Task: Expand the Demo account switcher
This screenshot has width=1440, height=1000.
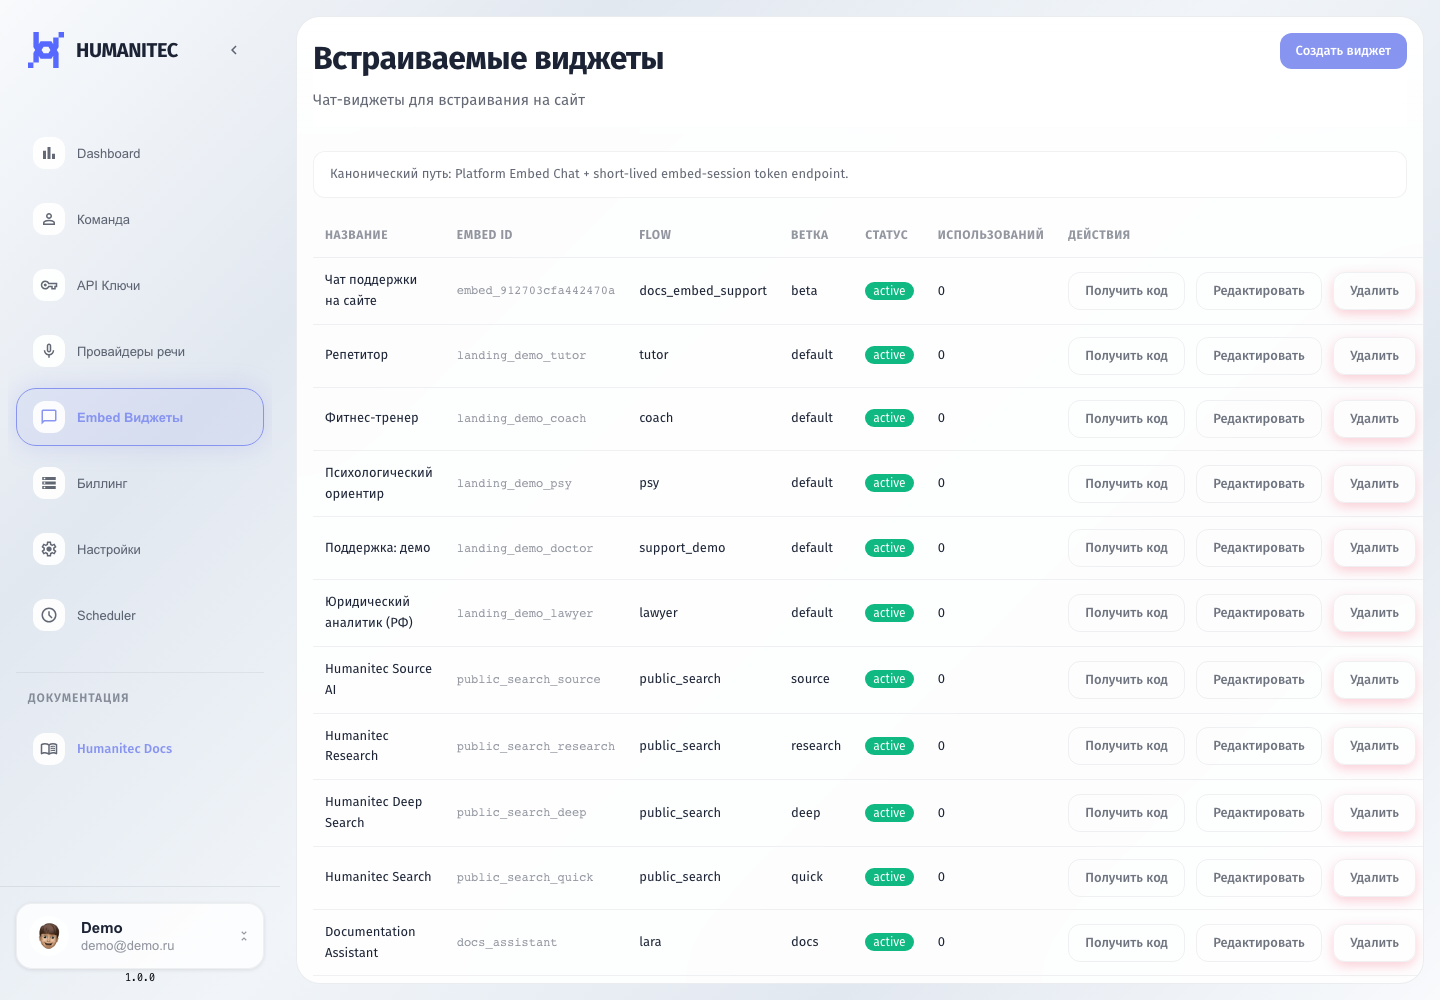Action: coord(244,936)
